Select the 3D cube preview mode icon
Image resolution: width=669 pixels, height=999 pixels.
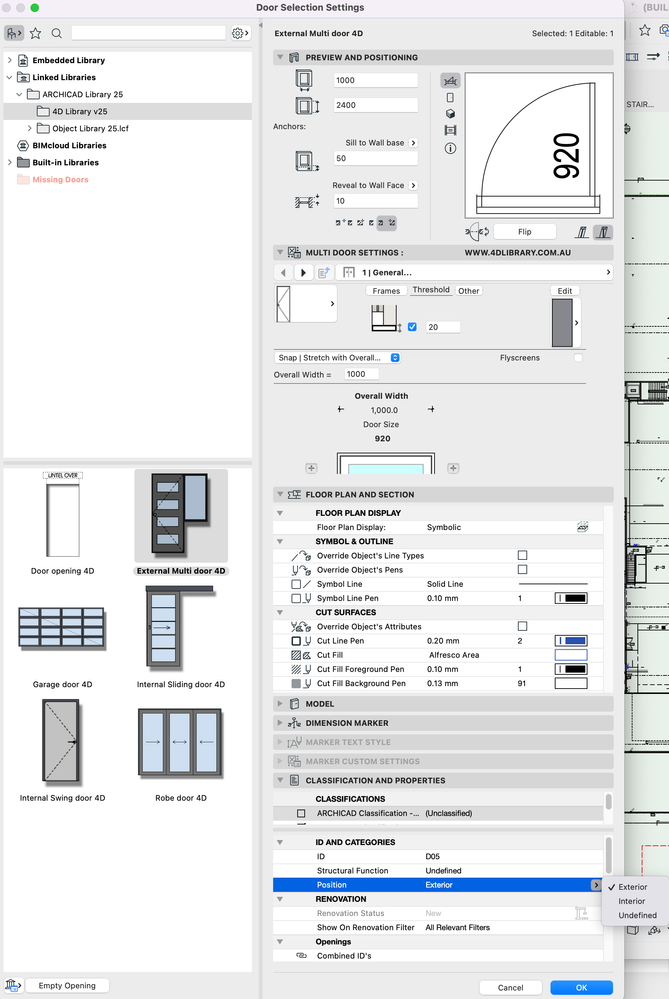[x=450, y=114]
